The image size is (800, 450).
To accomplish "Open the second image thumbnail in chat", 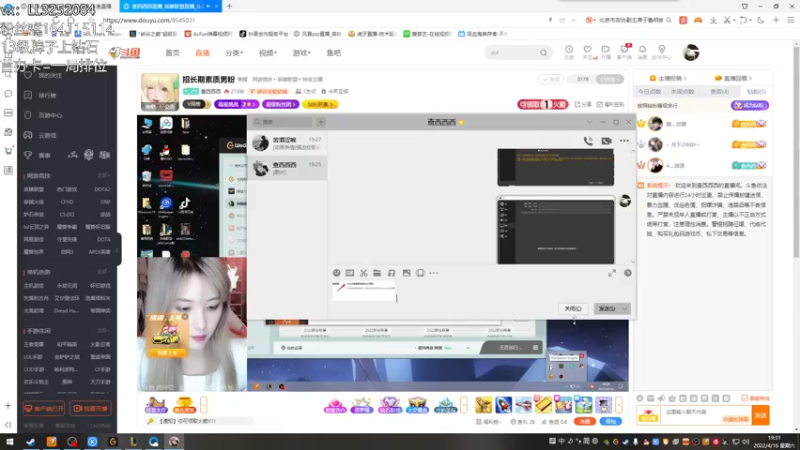I will click(556, 230).
